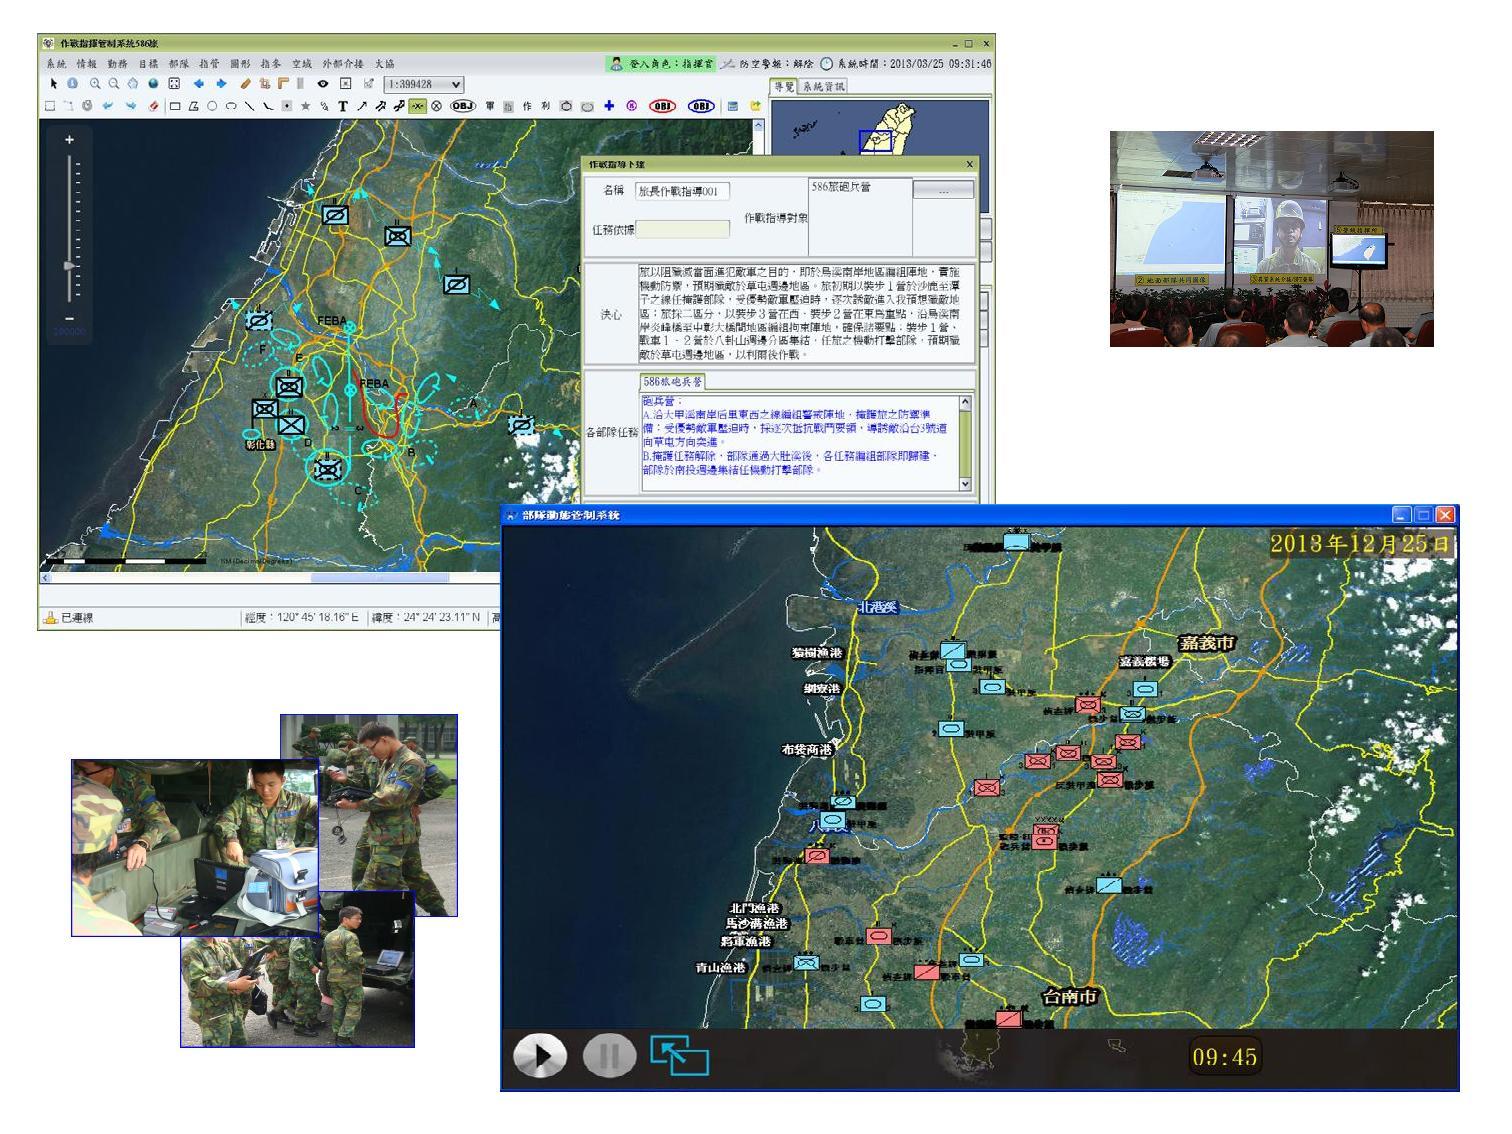Open the 外部介接 menu
The height and width of the screenshot is (1134, 1512).
[343, 64]
